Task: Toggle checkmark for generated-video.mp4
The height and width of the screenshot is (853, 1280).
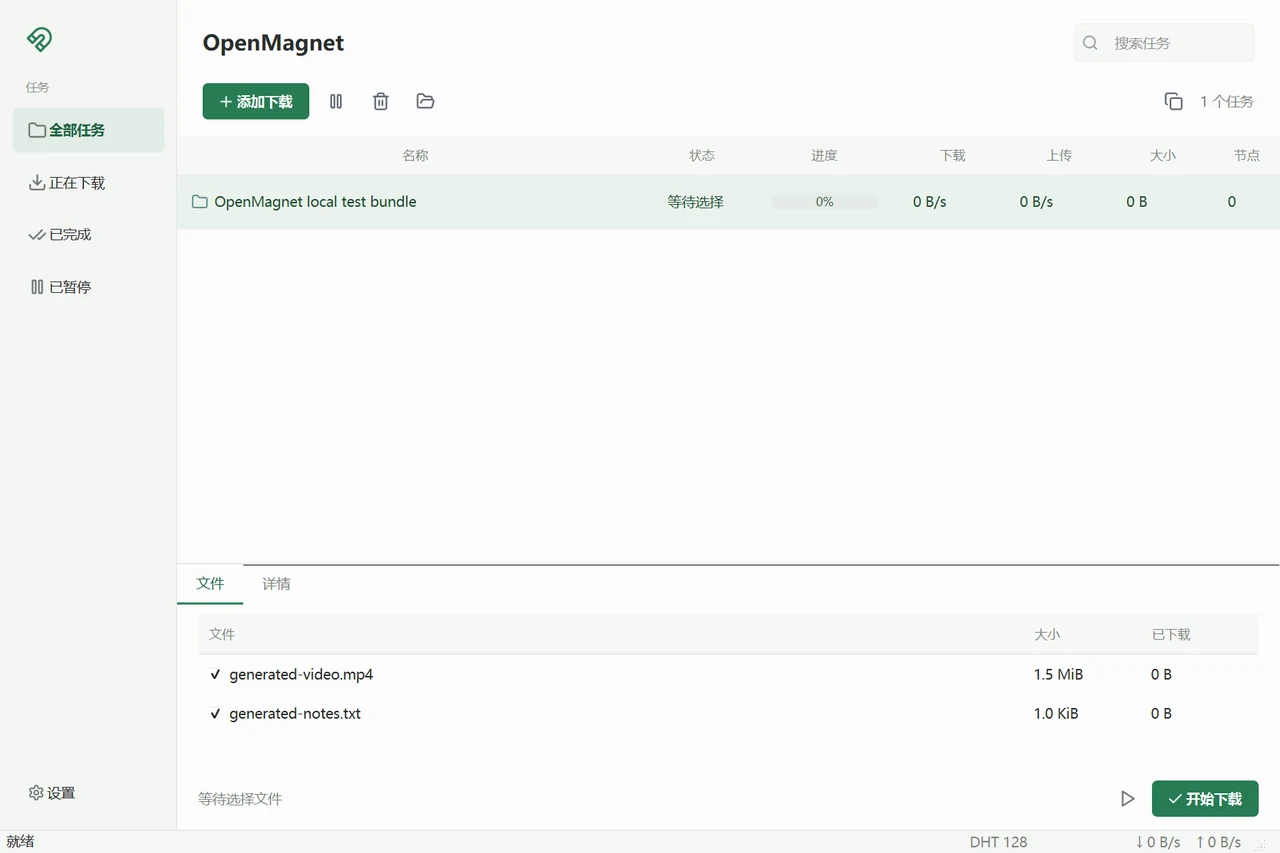Action: 215,675
